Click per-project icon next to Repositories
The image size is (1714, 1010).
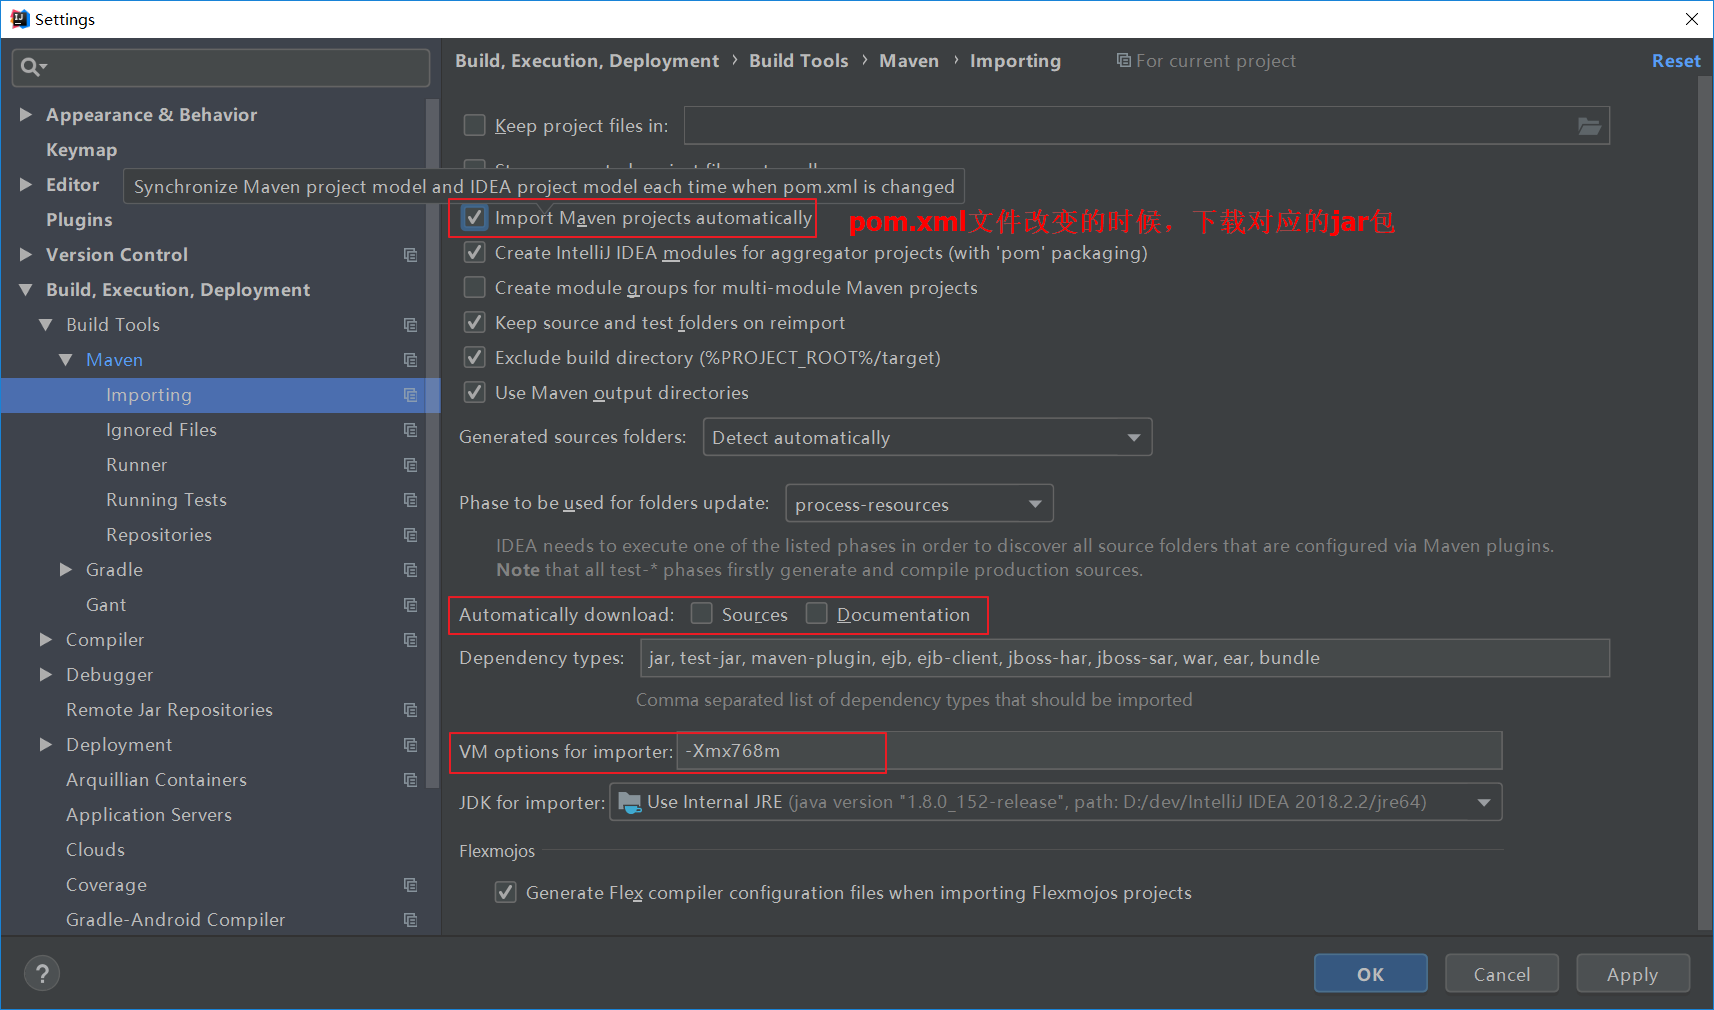[x=410, y=535]
